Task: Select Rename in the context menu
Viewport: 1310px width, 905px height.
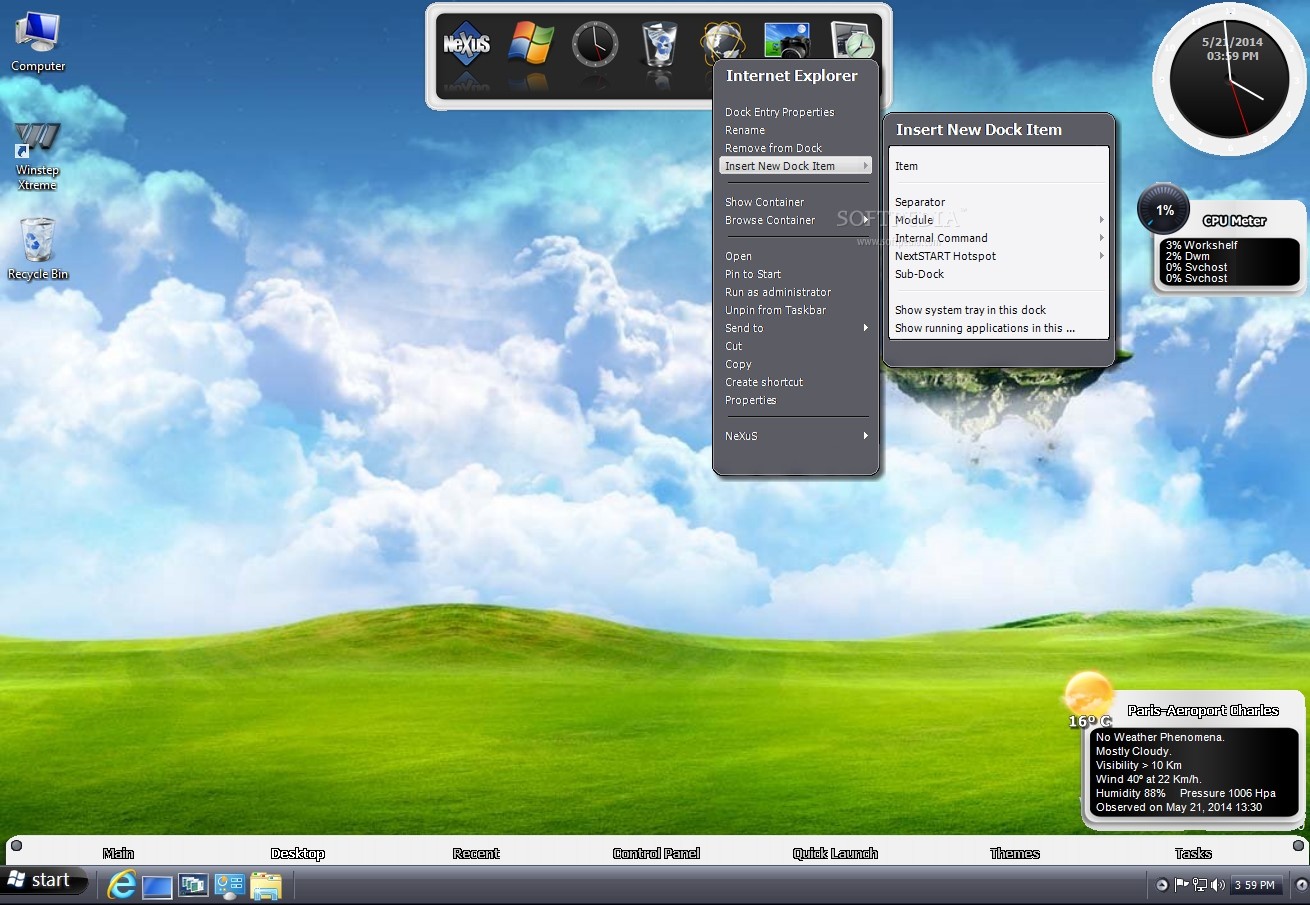Action: (795, 130)
